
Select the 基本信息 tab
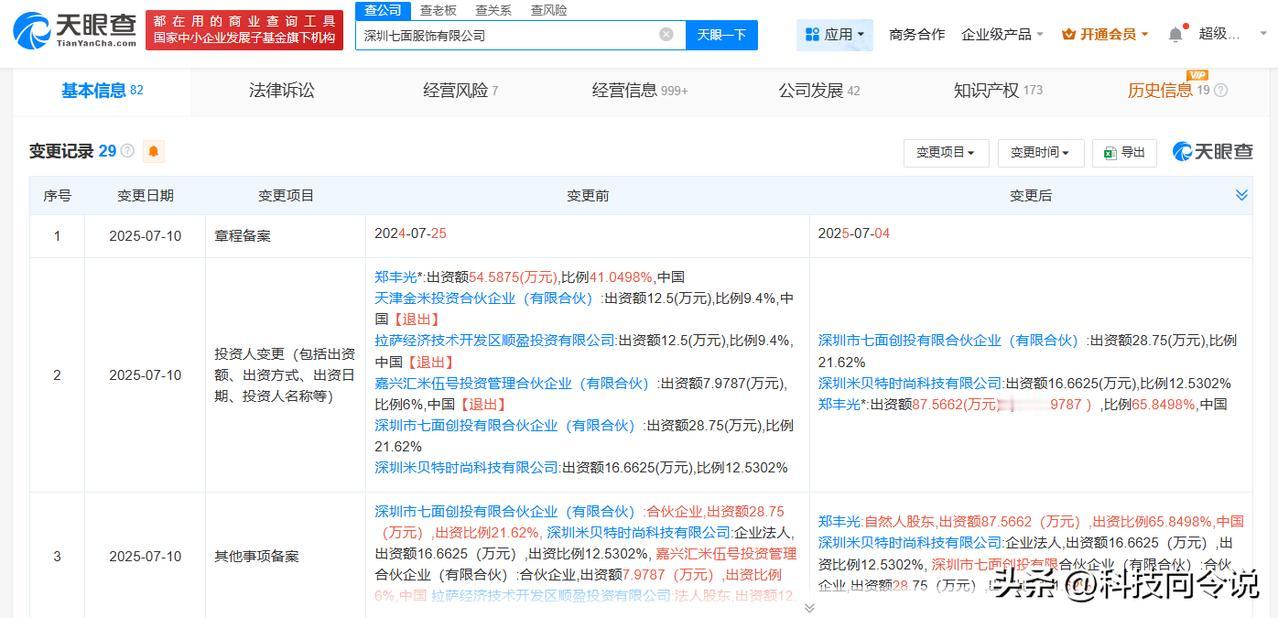[x=102, y=91]
